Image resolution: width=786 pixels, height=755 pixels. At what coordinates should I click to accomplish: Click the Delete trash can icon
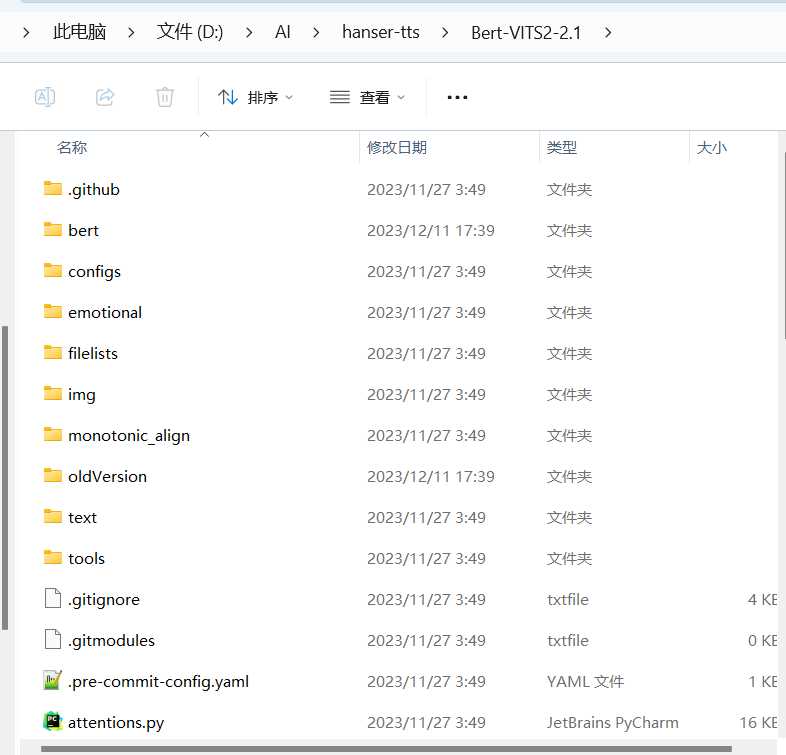tap(164, 97)
